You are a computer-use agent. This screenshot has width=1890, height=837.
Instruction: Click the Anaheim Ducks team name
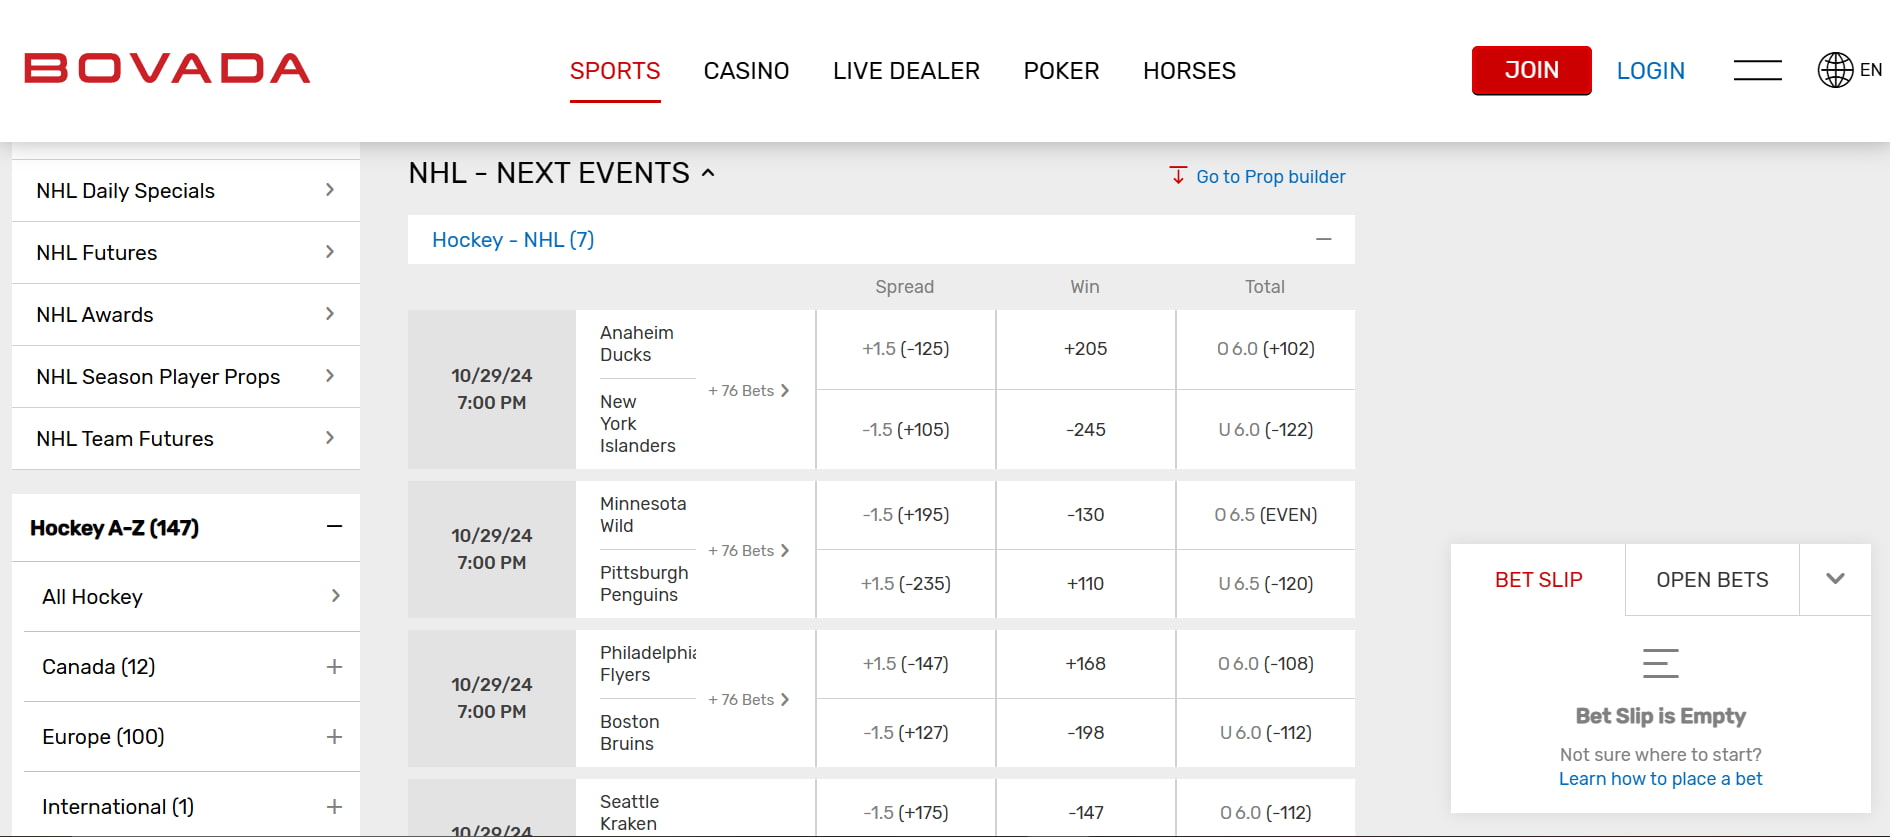click(x=637, y=344)
